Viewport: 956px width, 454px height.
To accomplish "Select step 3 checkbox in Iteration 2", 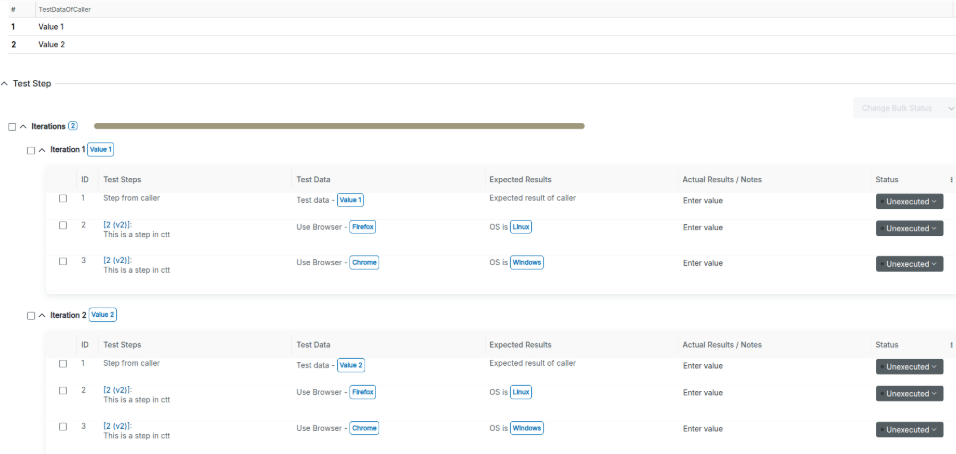I will click(63, 428).
